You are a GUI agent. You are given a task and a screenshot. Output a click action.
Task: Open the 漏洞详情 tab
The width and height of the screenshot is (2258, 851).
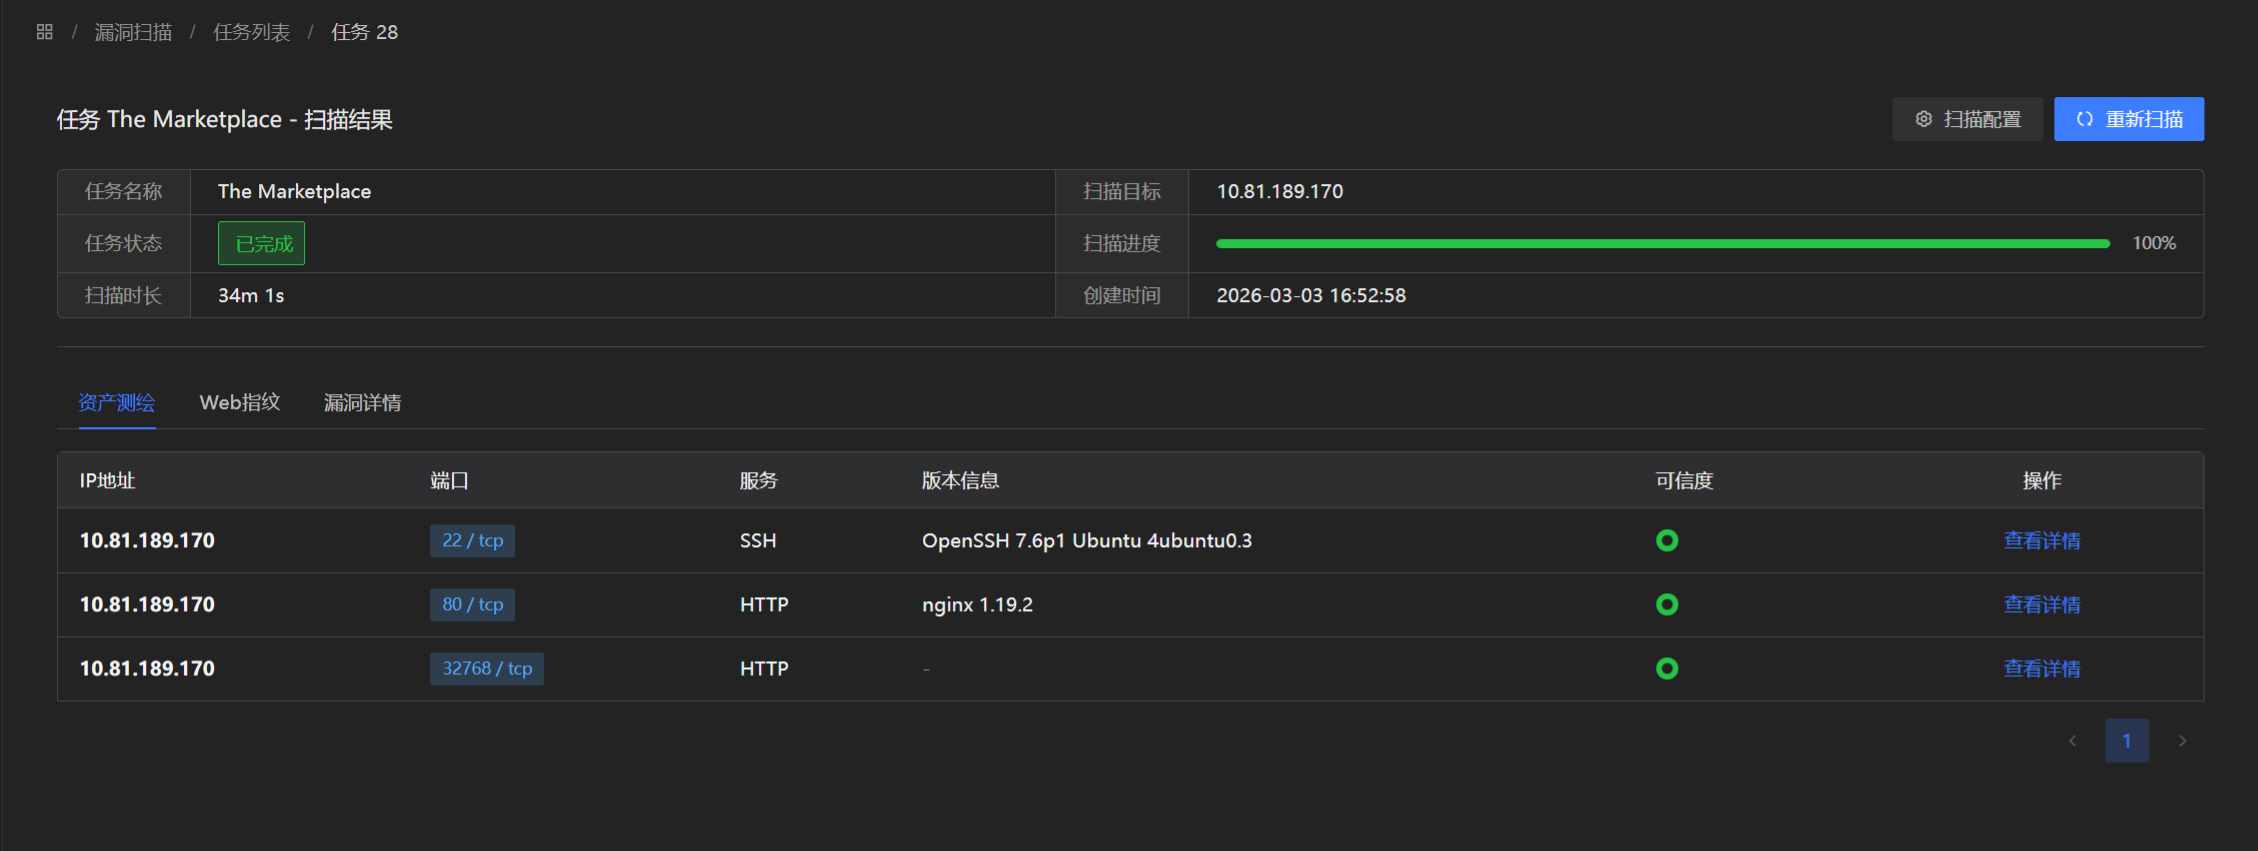(362, 402)
